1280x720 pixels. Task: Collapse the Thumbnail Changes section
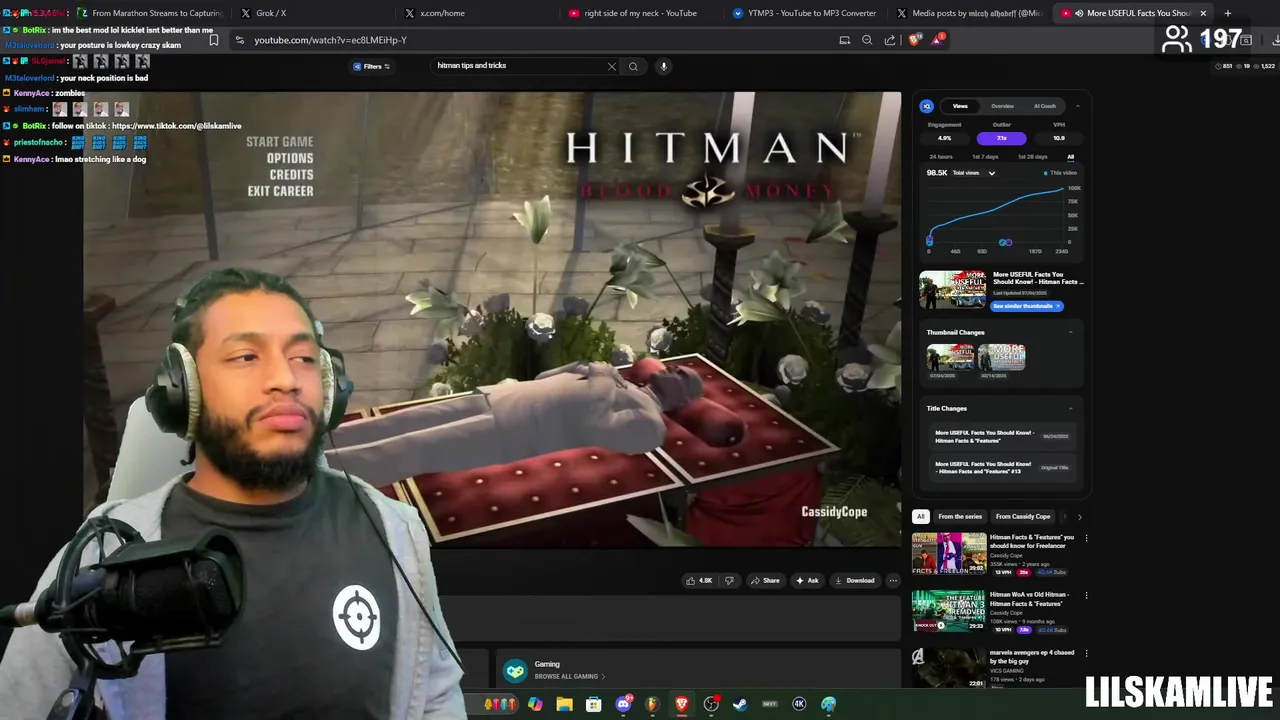pos(1070,332)
